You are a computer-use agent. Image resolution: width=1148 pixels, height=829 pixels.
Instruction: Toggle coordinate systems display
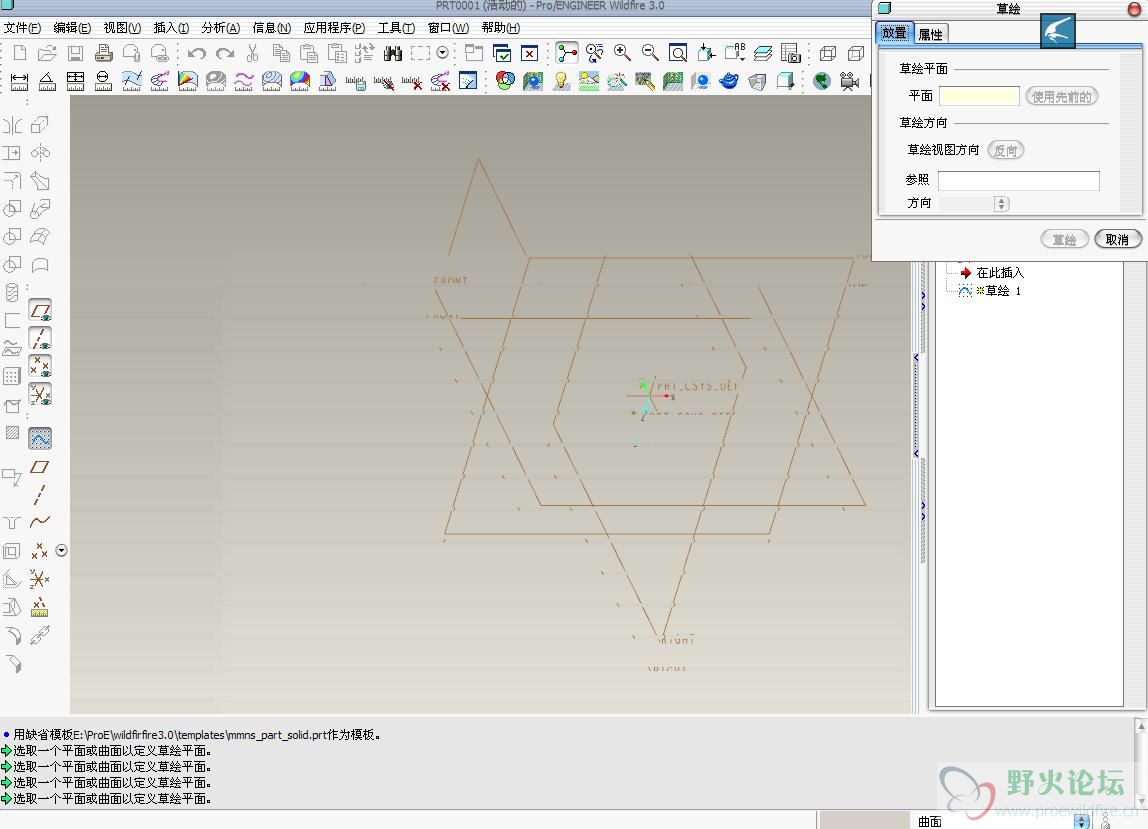click(40, 394)
